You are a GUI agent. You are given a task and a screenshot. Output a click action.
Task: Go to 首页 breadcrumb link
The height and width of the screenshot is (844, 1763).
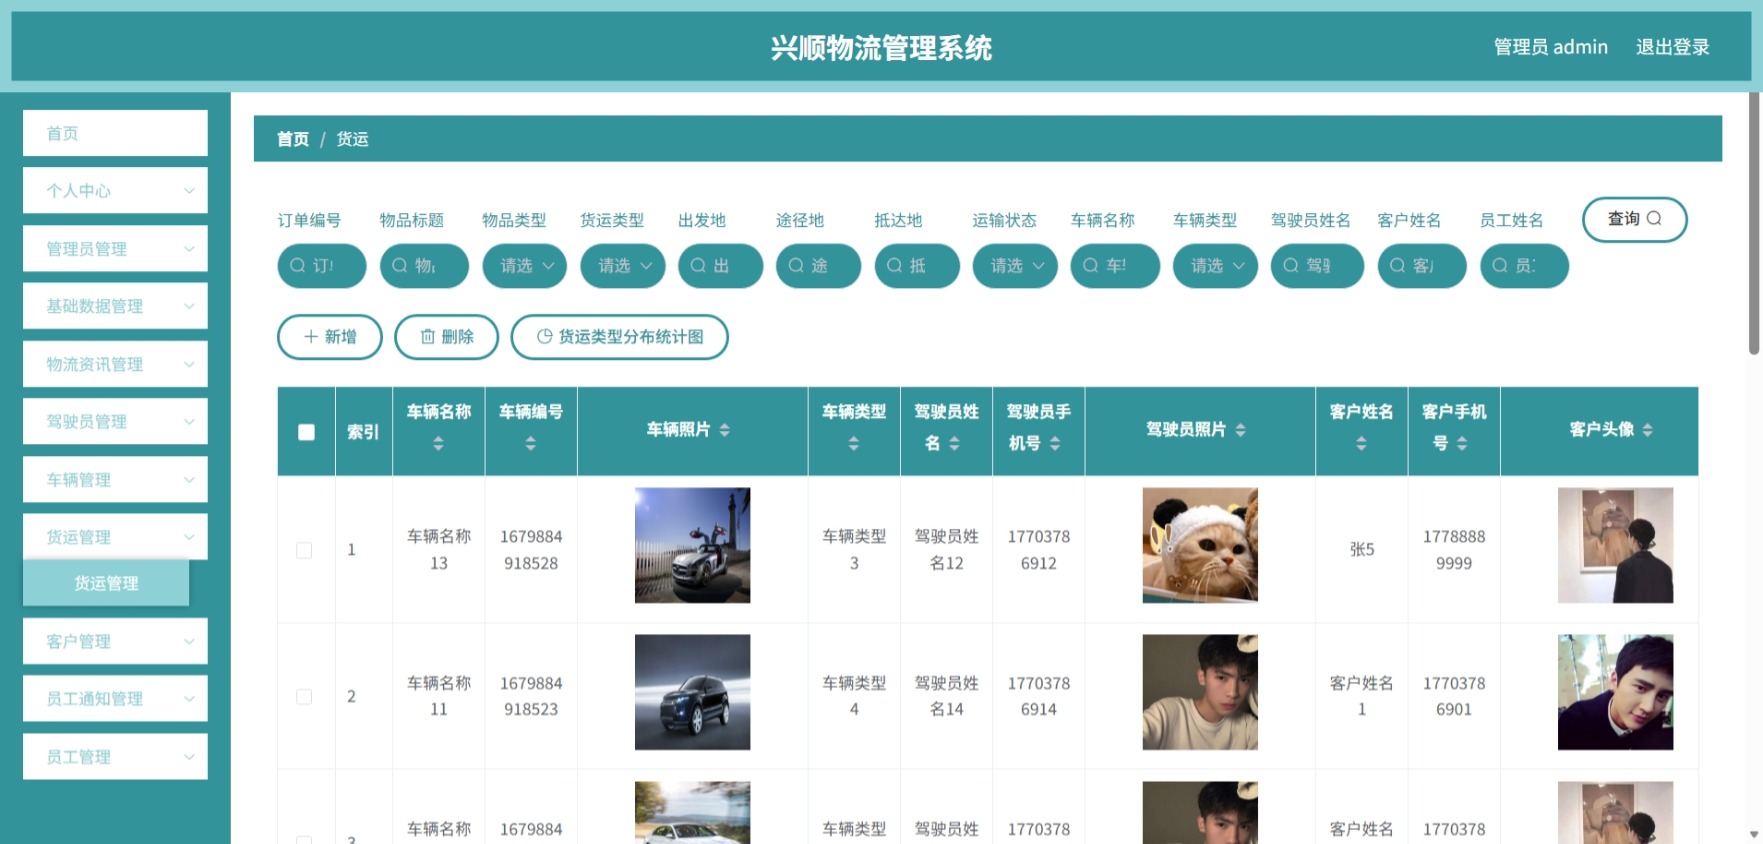(293, 139)
